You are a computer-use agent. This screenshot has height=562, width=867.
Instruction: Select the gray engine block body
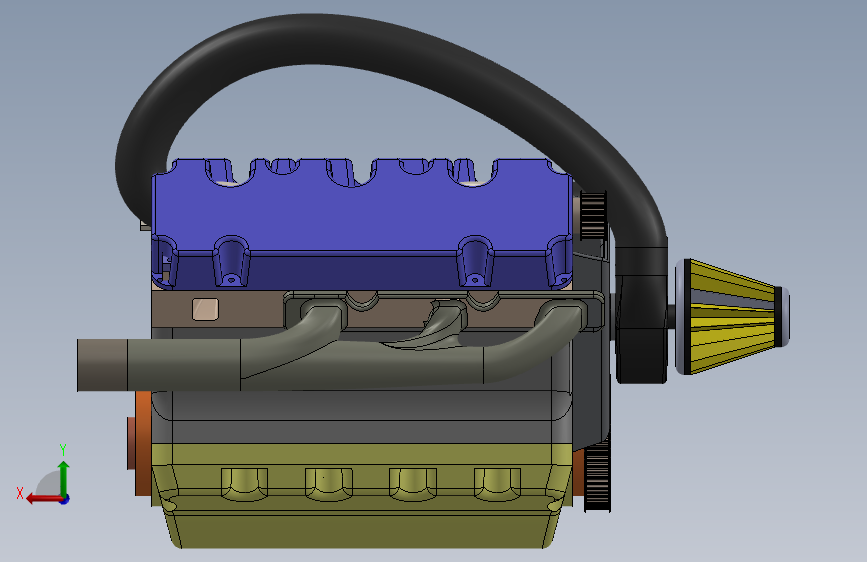coord(362,416)
